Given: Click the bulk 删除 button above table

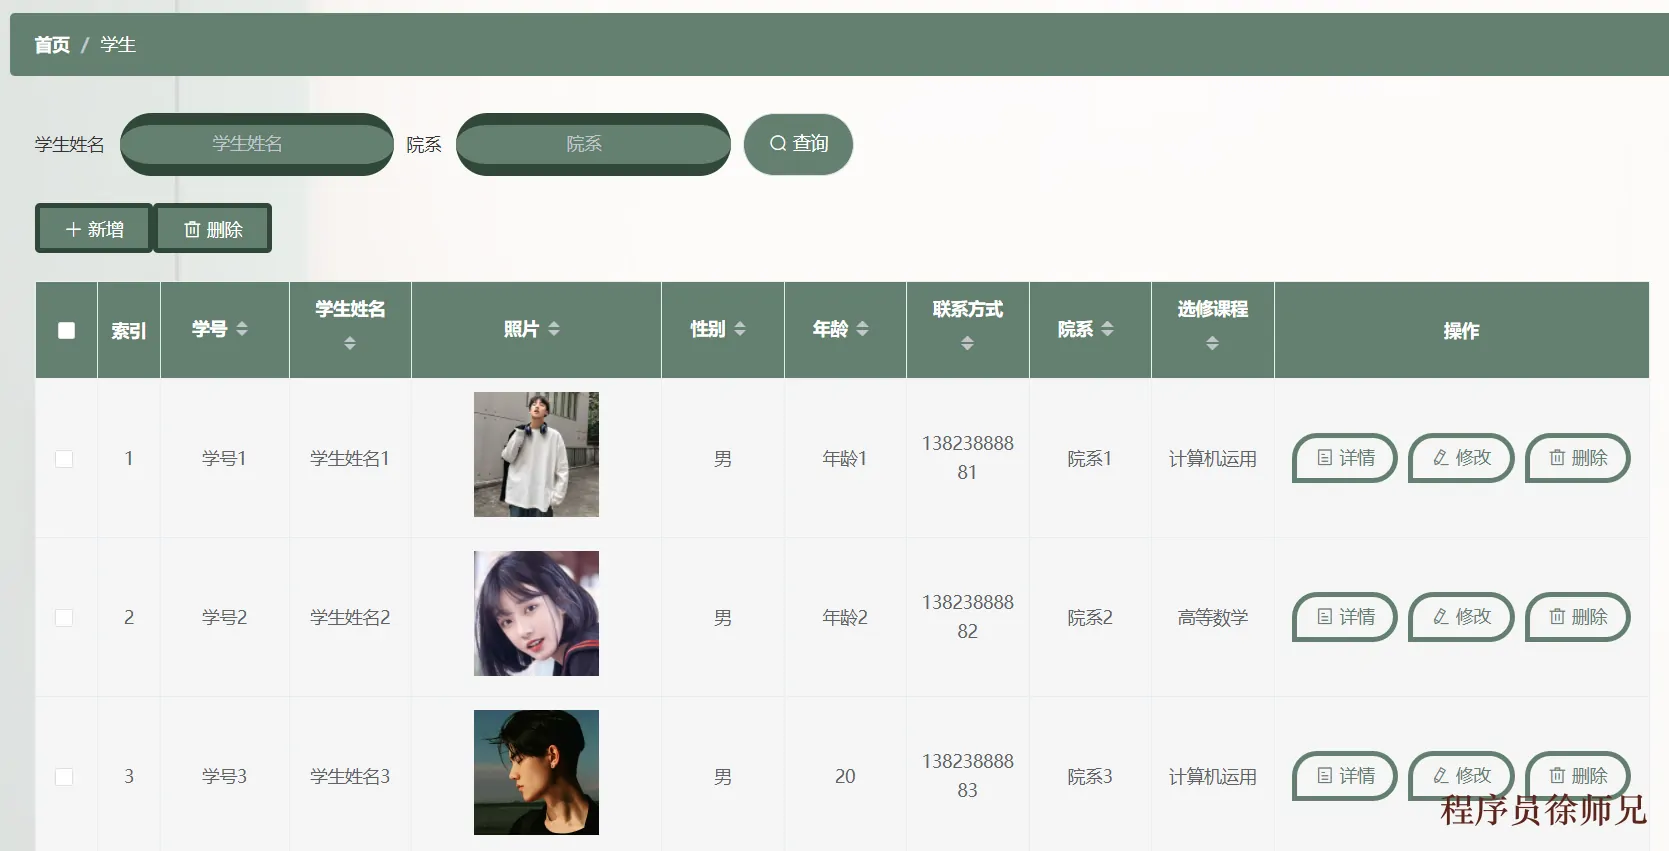Looking at the screenshot, I should coord(213,229).
